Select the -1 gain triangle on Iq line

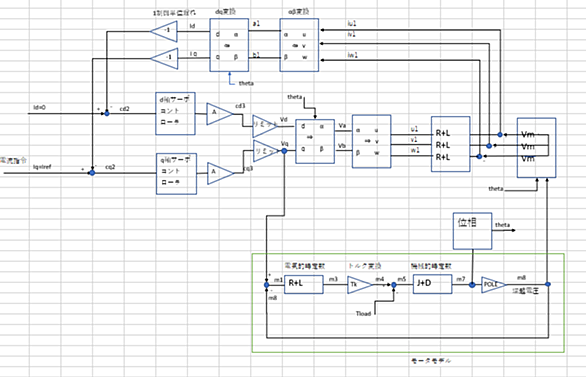(164, 58)
